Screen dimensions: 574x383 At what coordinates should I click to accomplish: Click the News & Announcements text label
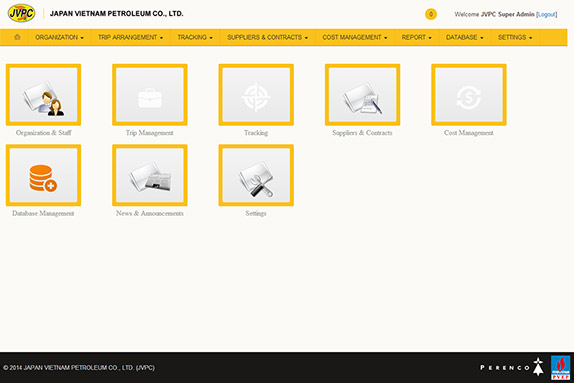pyautogui.click(x=150, y=213)
